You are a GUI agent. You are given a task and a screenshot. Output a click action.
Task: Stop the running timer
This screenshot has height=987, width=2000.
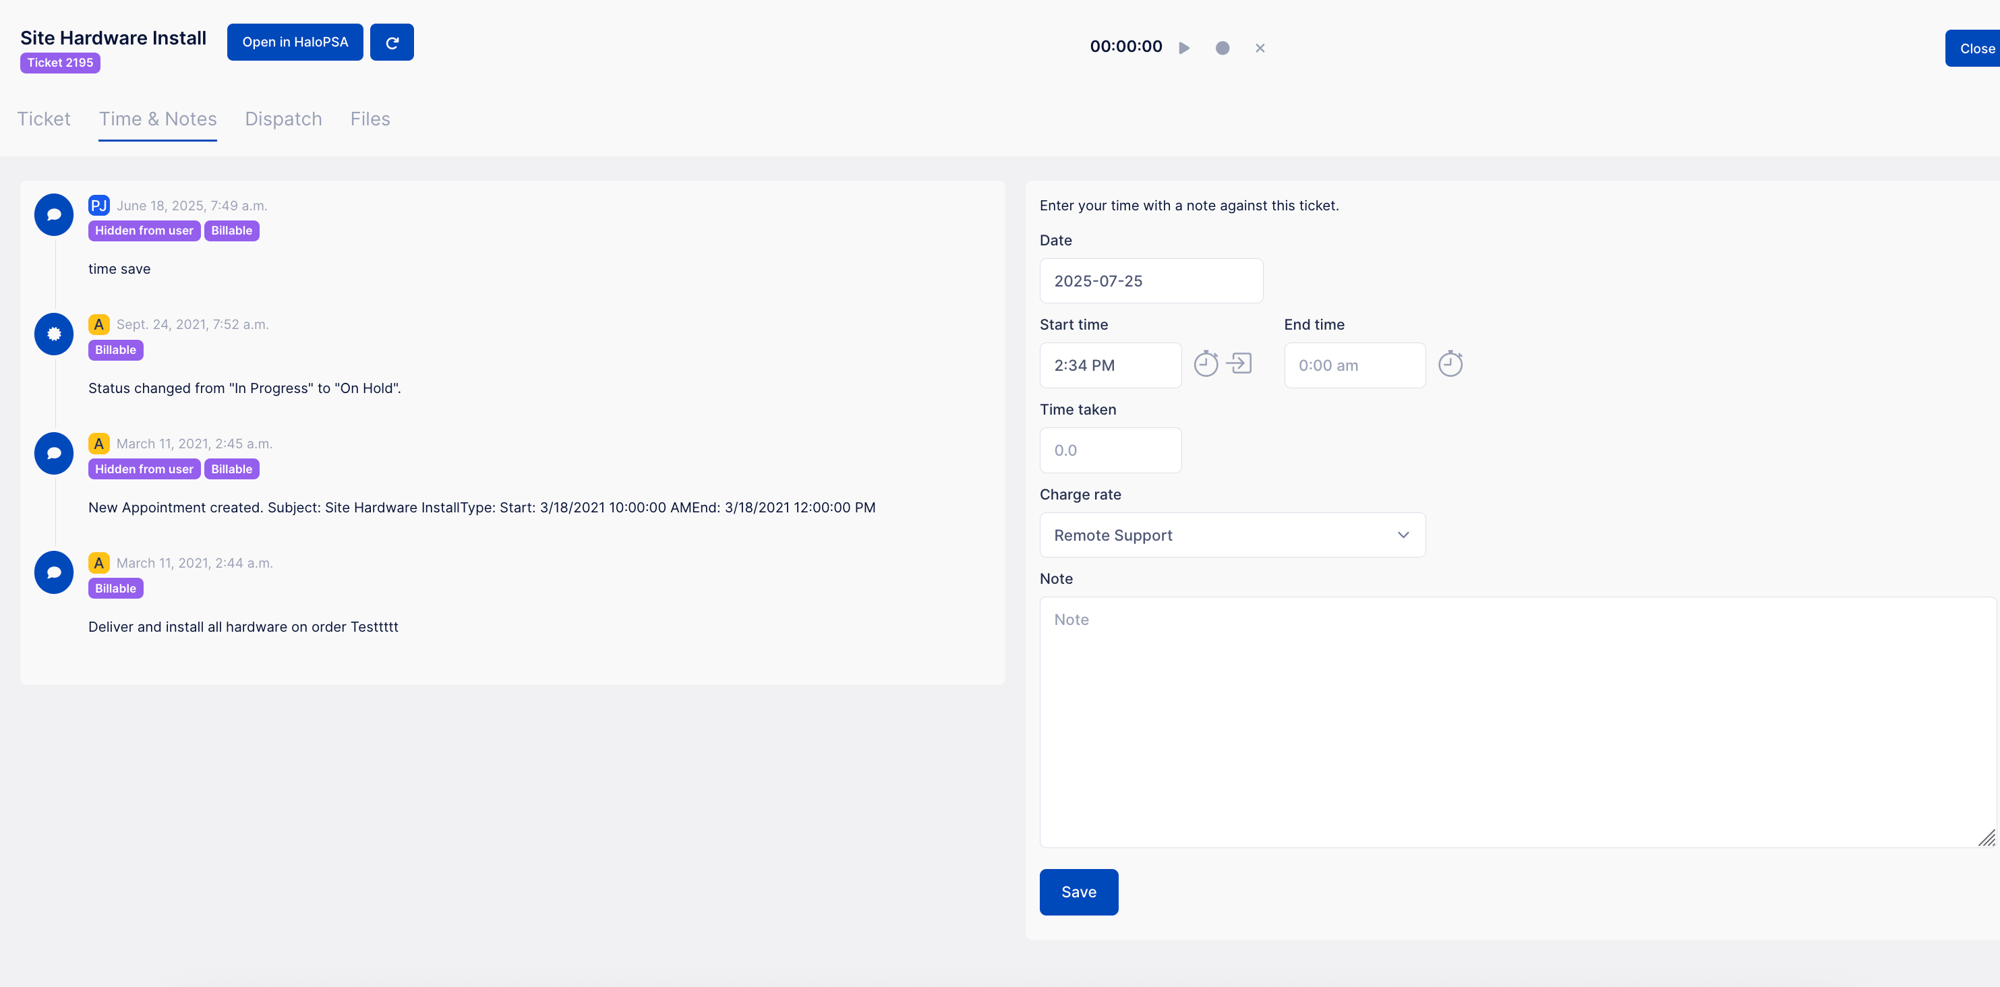click(x=1222, y=47)
